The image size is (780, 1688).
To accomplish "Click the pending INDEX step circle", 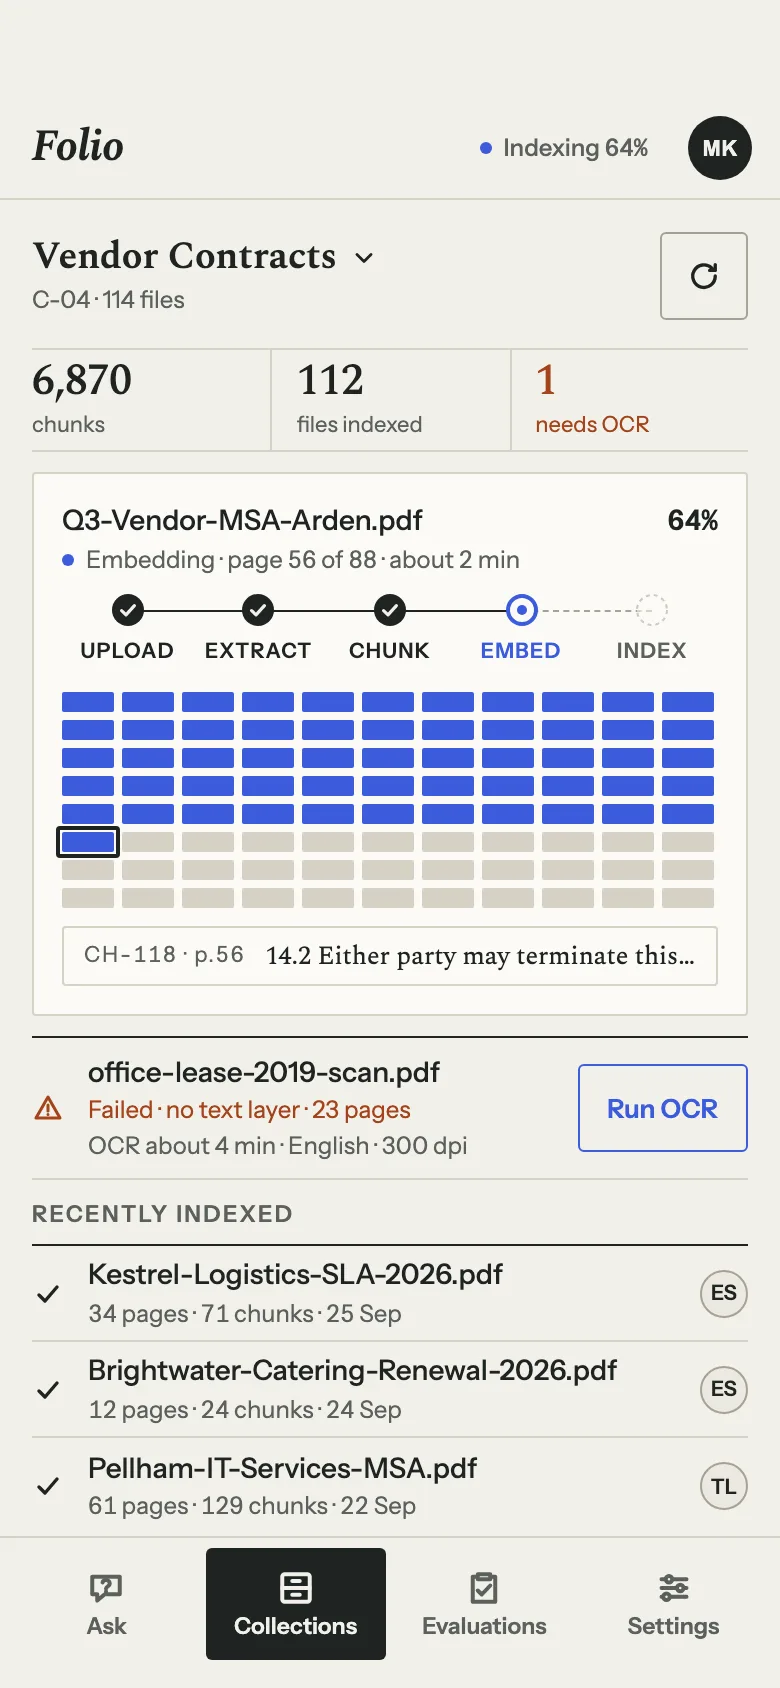I will (x=652, y=609).
